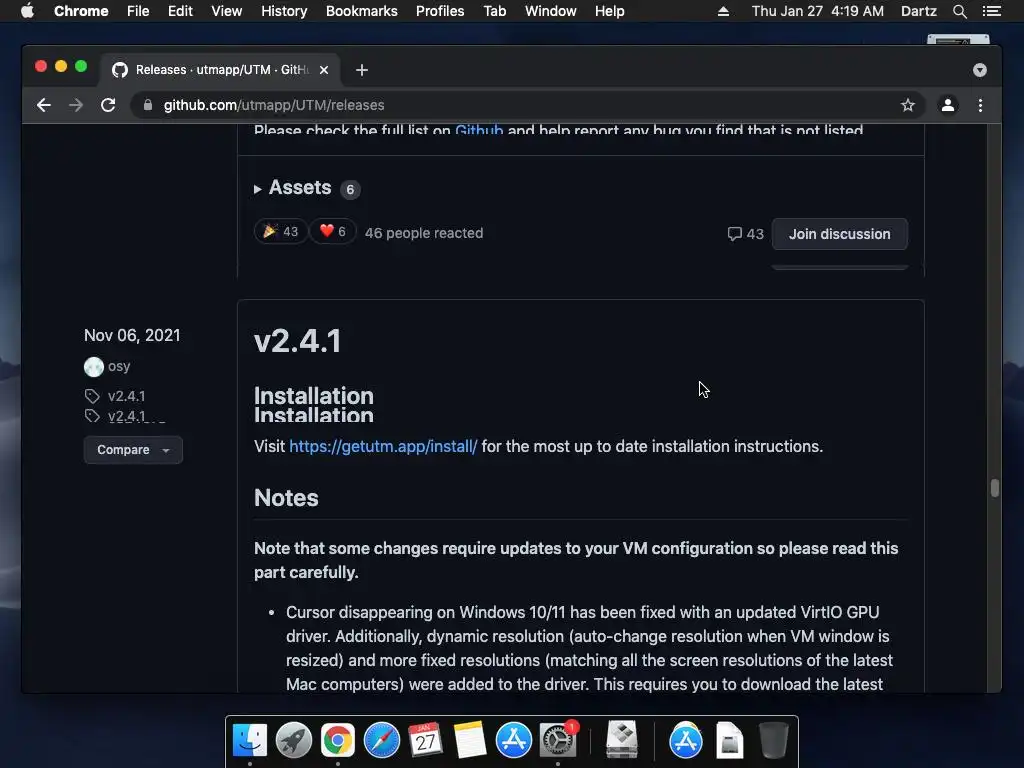Expand the Assets 6 section
This screenshot has width=1024, height=768.
[306, 188]
